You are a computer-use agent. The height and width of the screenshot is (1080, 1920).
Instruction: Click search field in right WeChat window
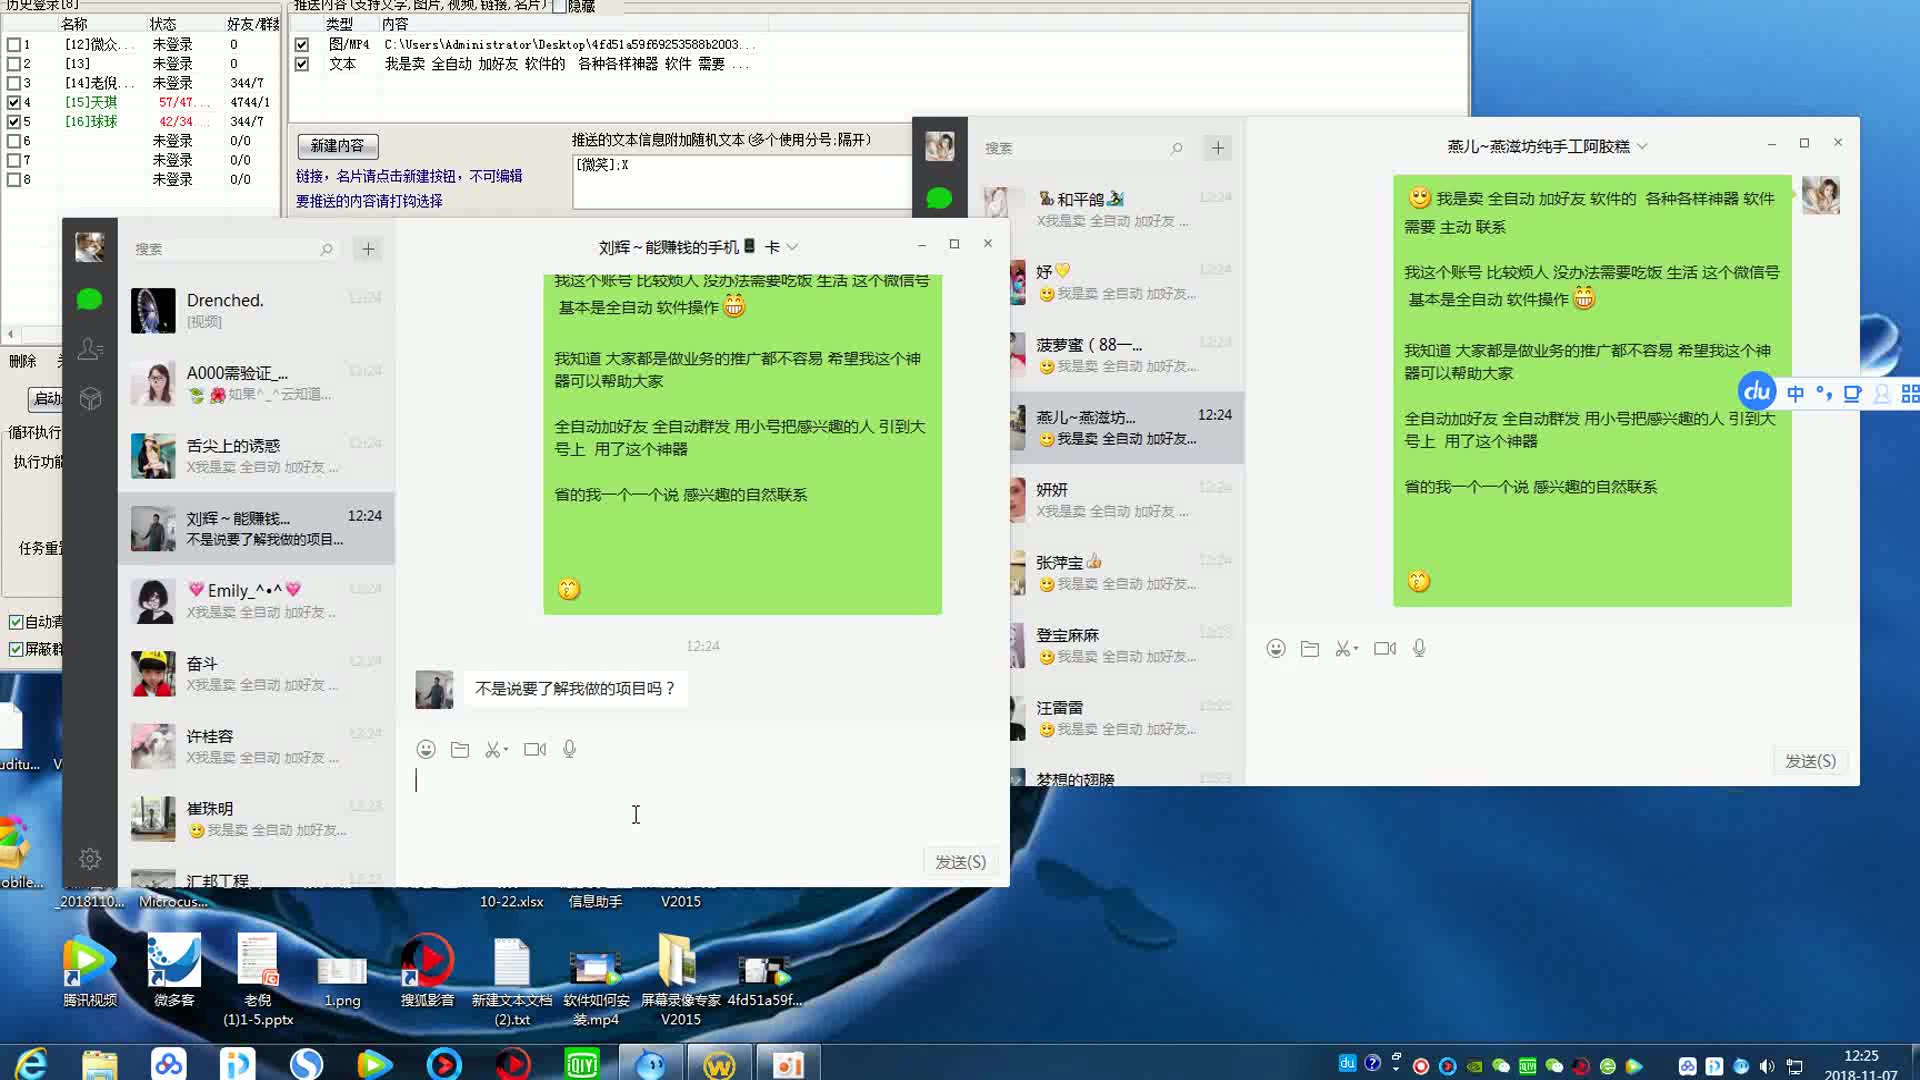pos(1084,148)
